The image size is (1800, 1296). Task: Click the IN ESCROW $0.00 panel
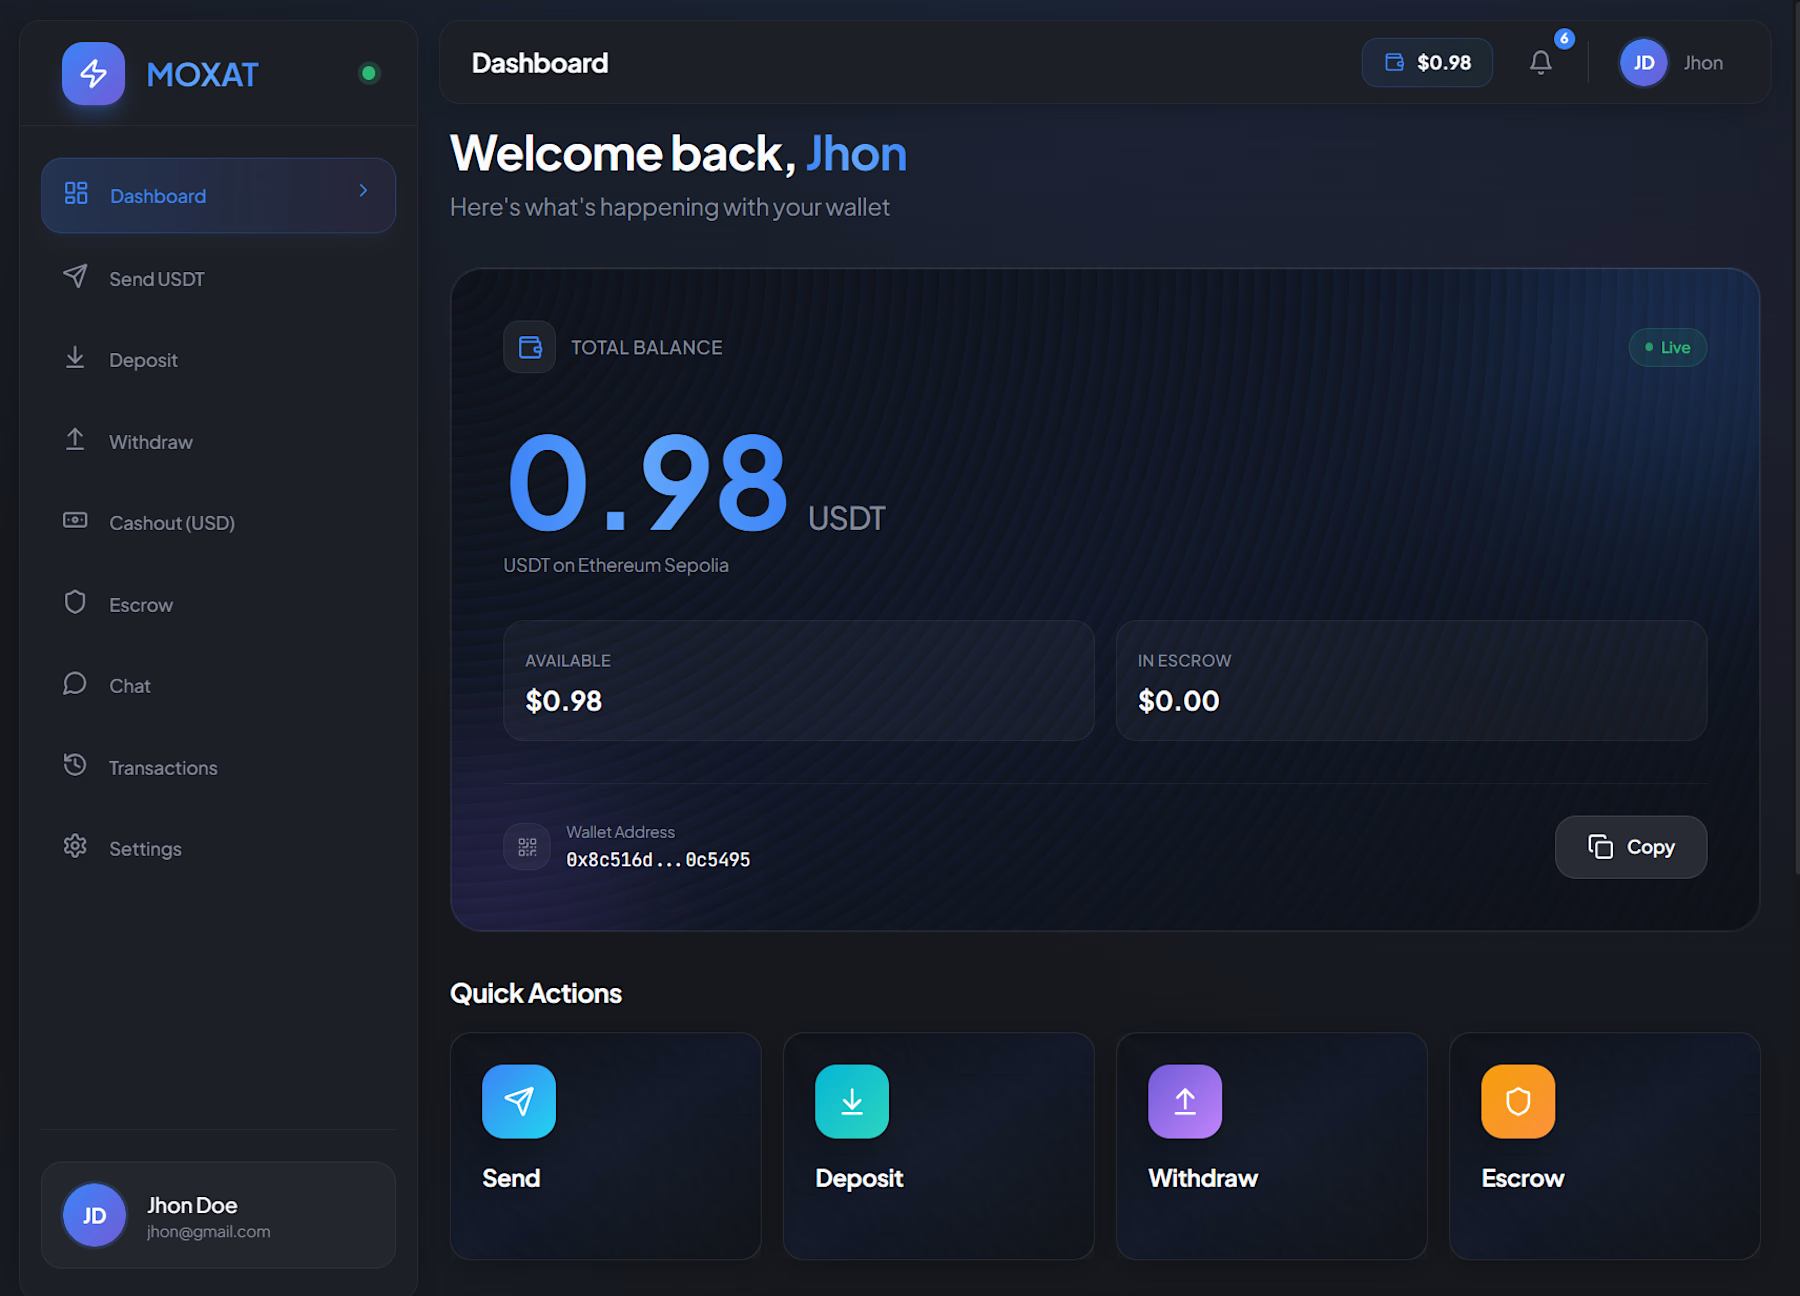tap(1411, 680)
